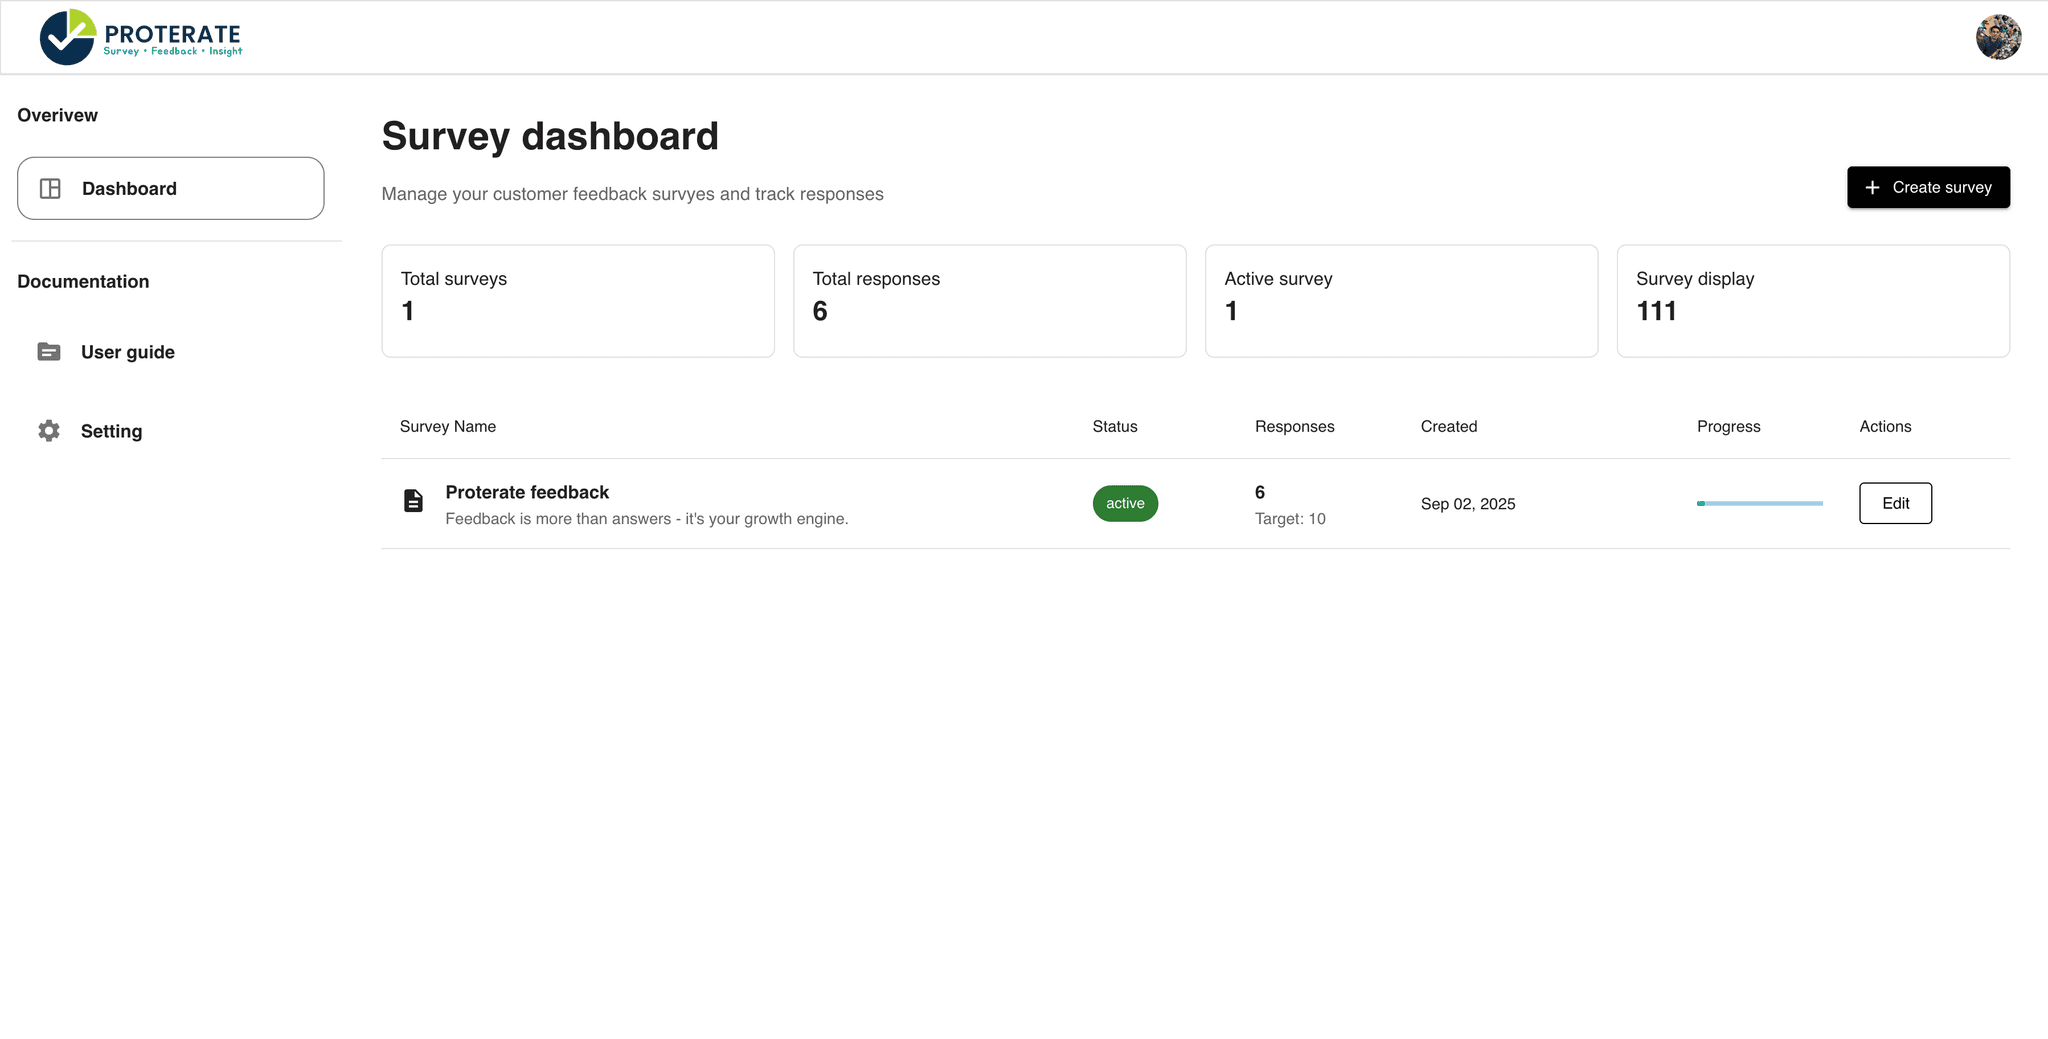Select the Total surveys card
The height and width of the screenshot is (1039, 2048).
577,301
